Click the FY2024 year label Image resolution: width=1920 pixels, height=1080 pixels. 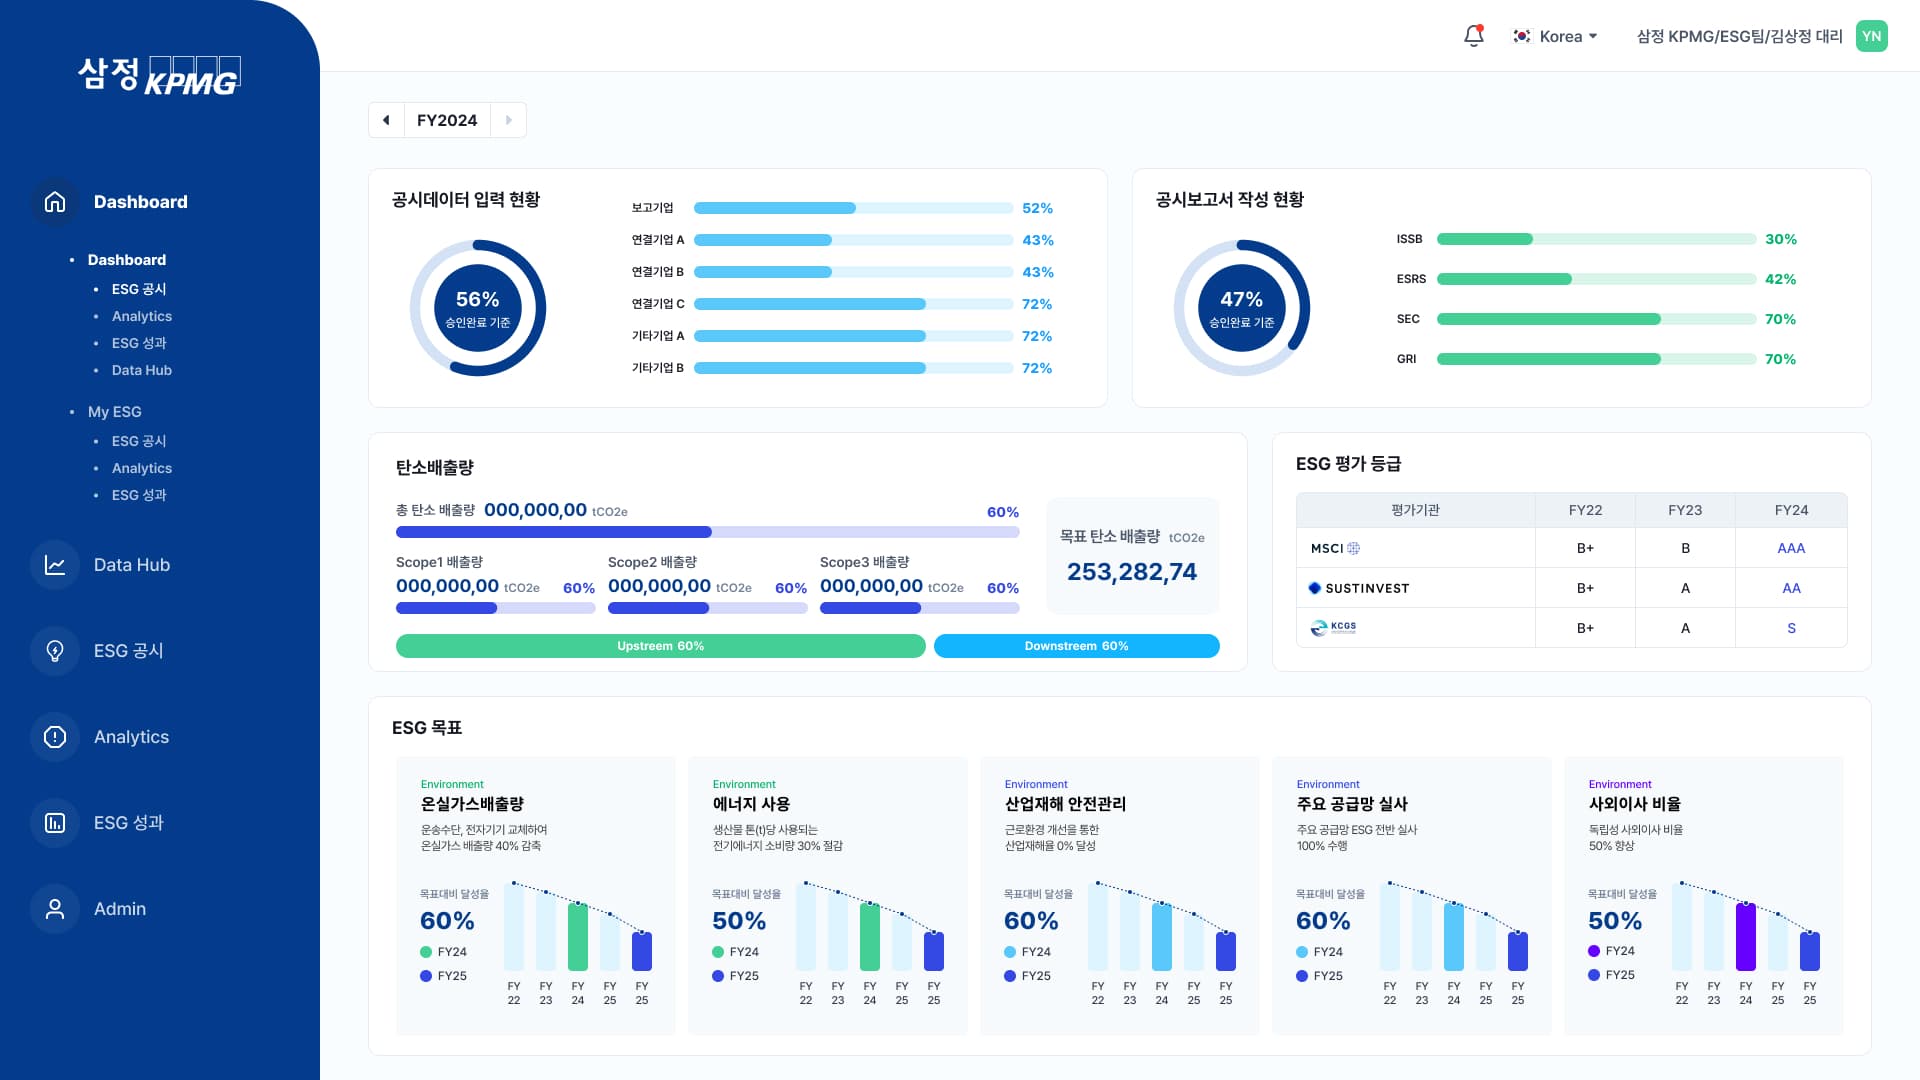pos(447,120)
